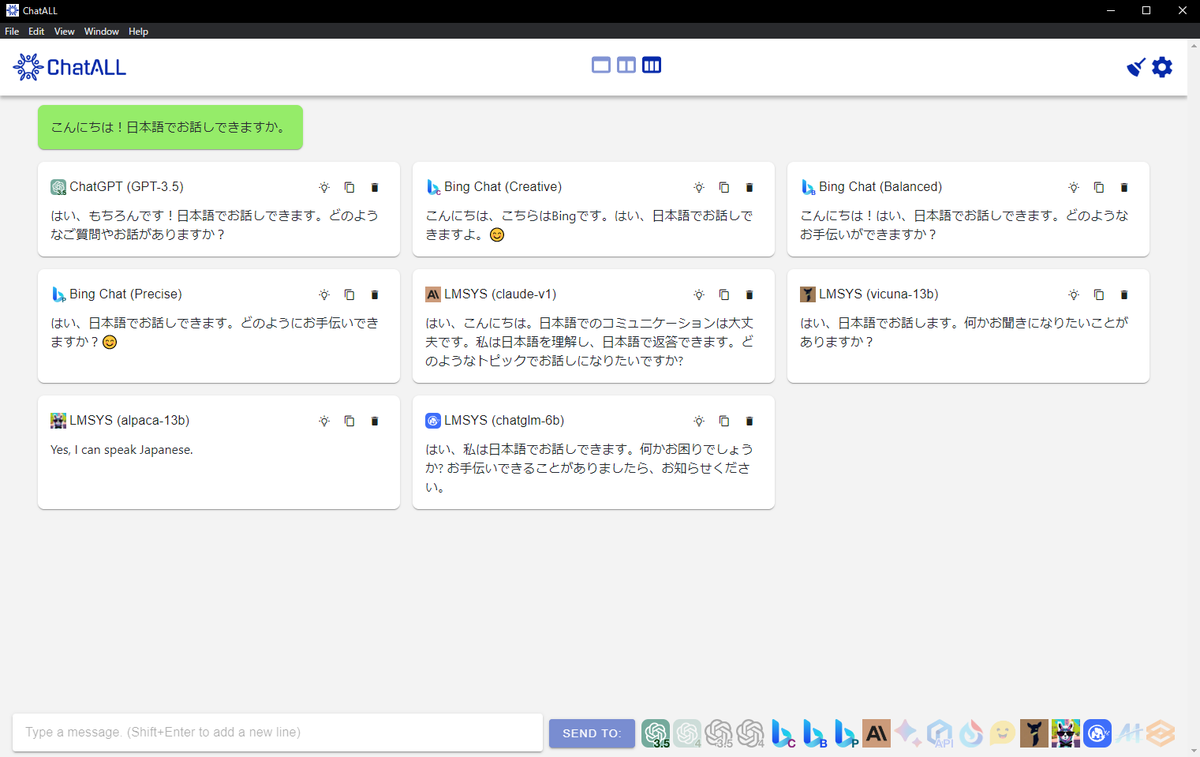
Task: Copy the ChatGPT (GPT-3.5) response
Action: 349,187
